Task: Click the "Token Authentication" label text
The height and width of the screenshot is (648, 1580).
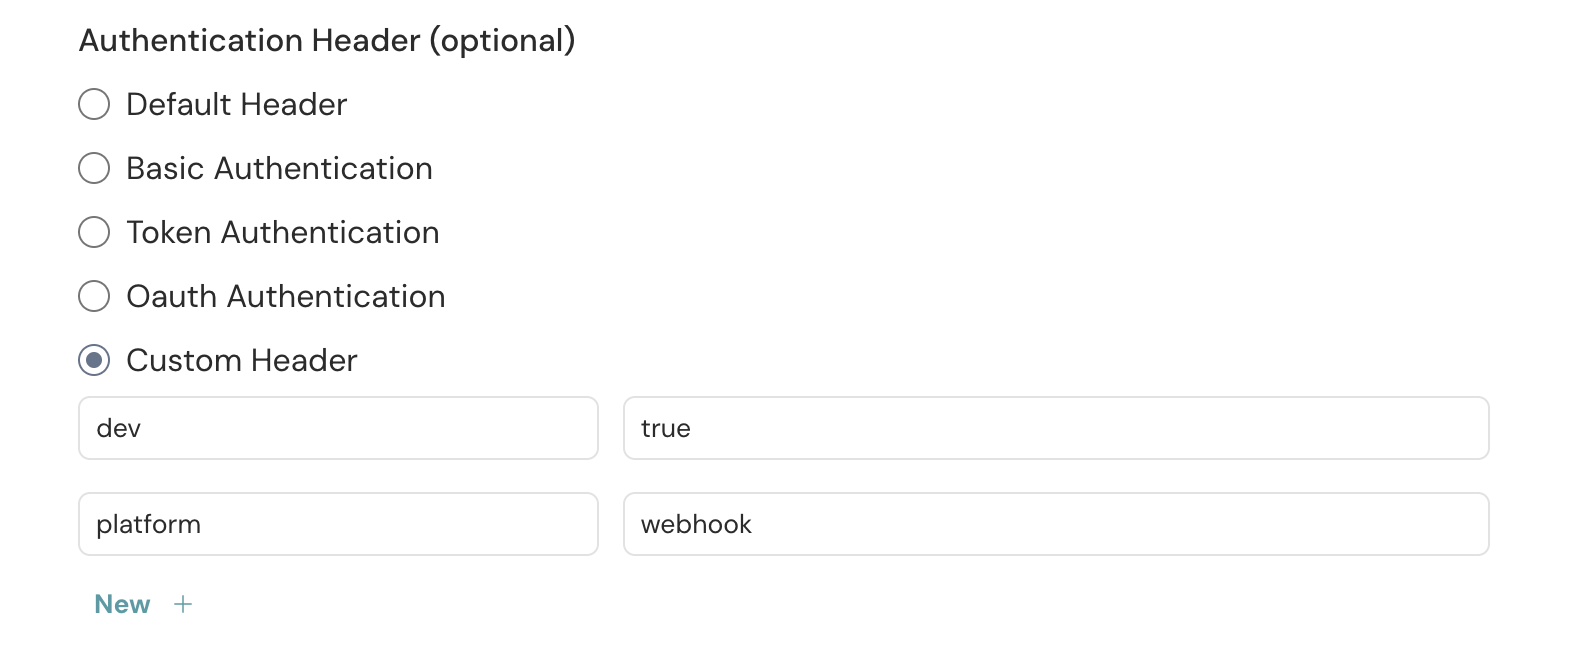Action: click(x=283, y=232)
